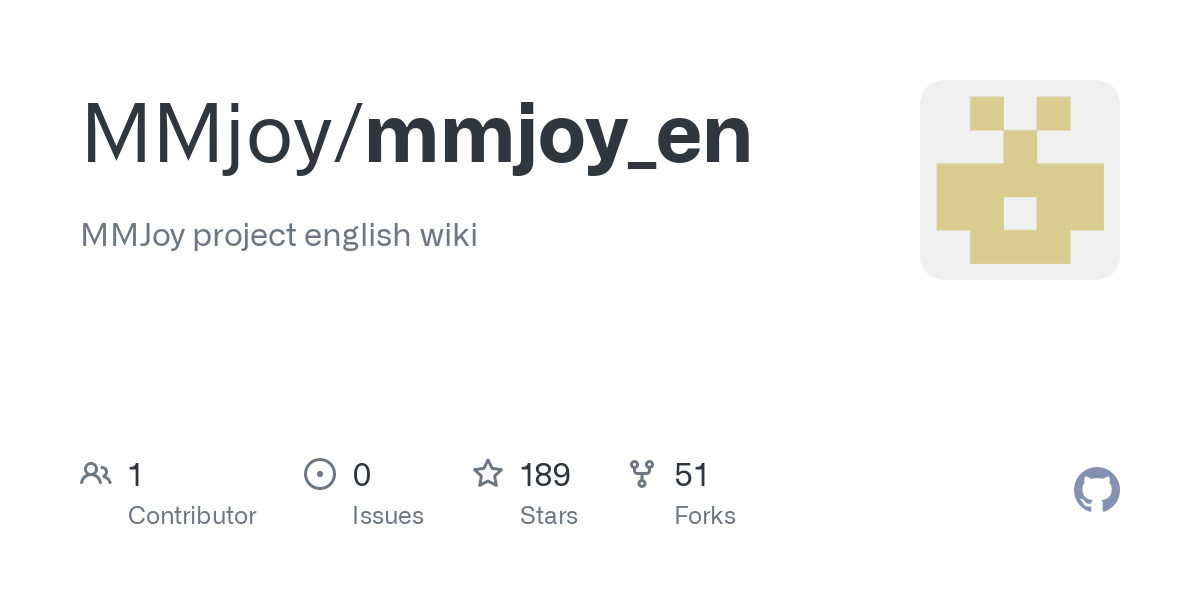Screen dimensions: 1200x600
Task: Open the MMjoy pixelated identicon avatar
Action: point(1020,180)
